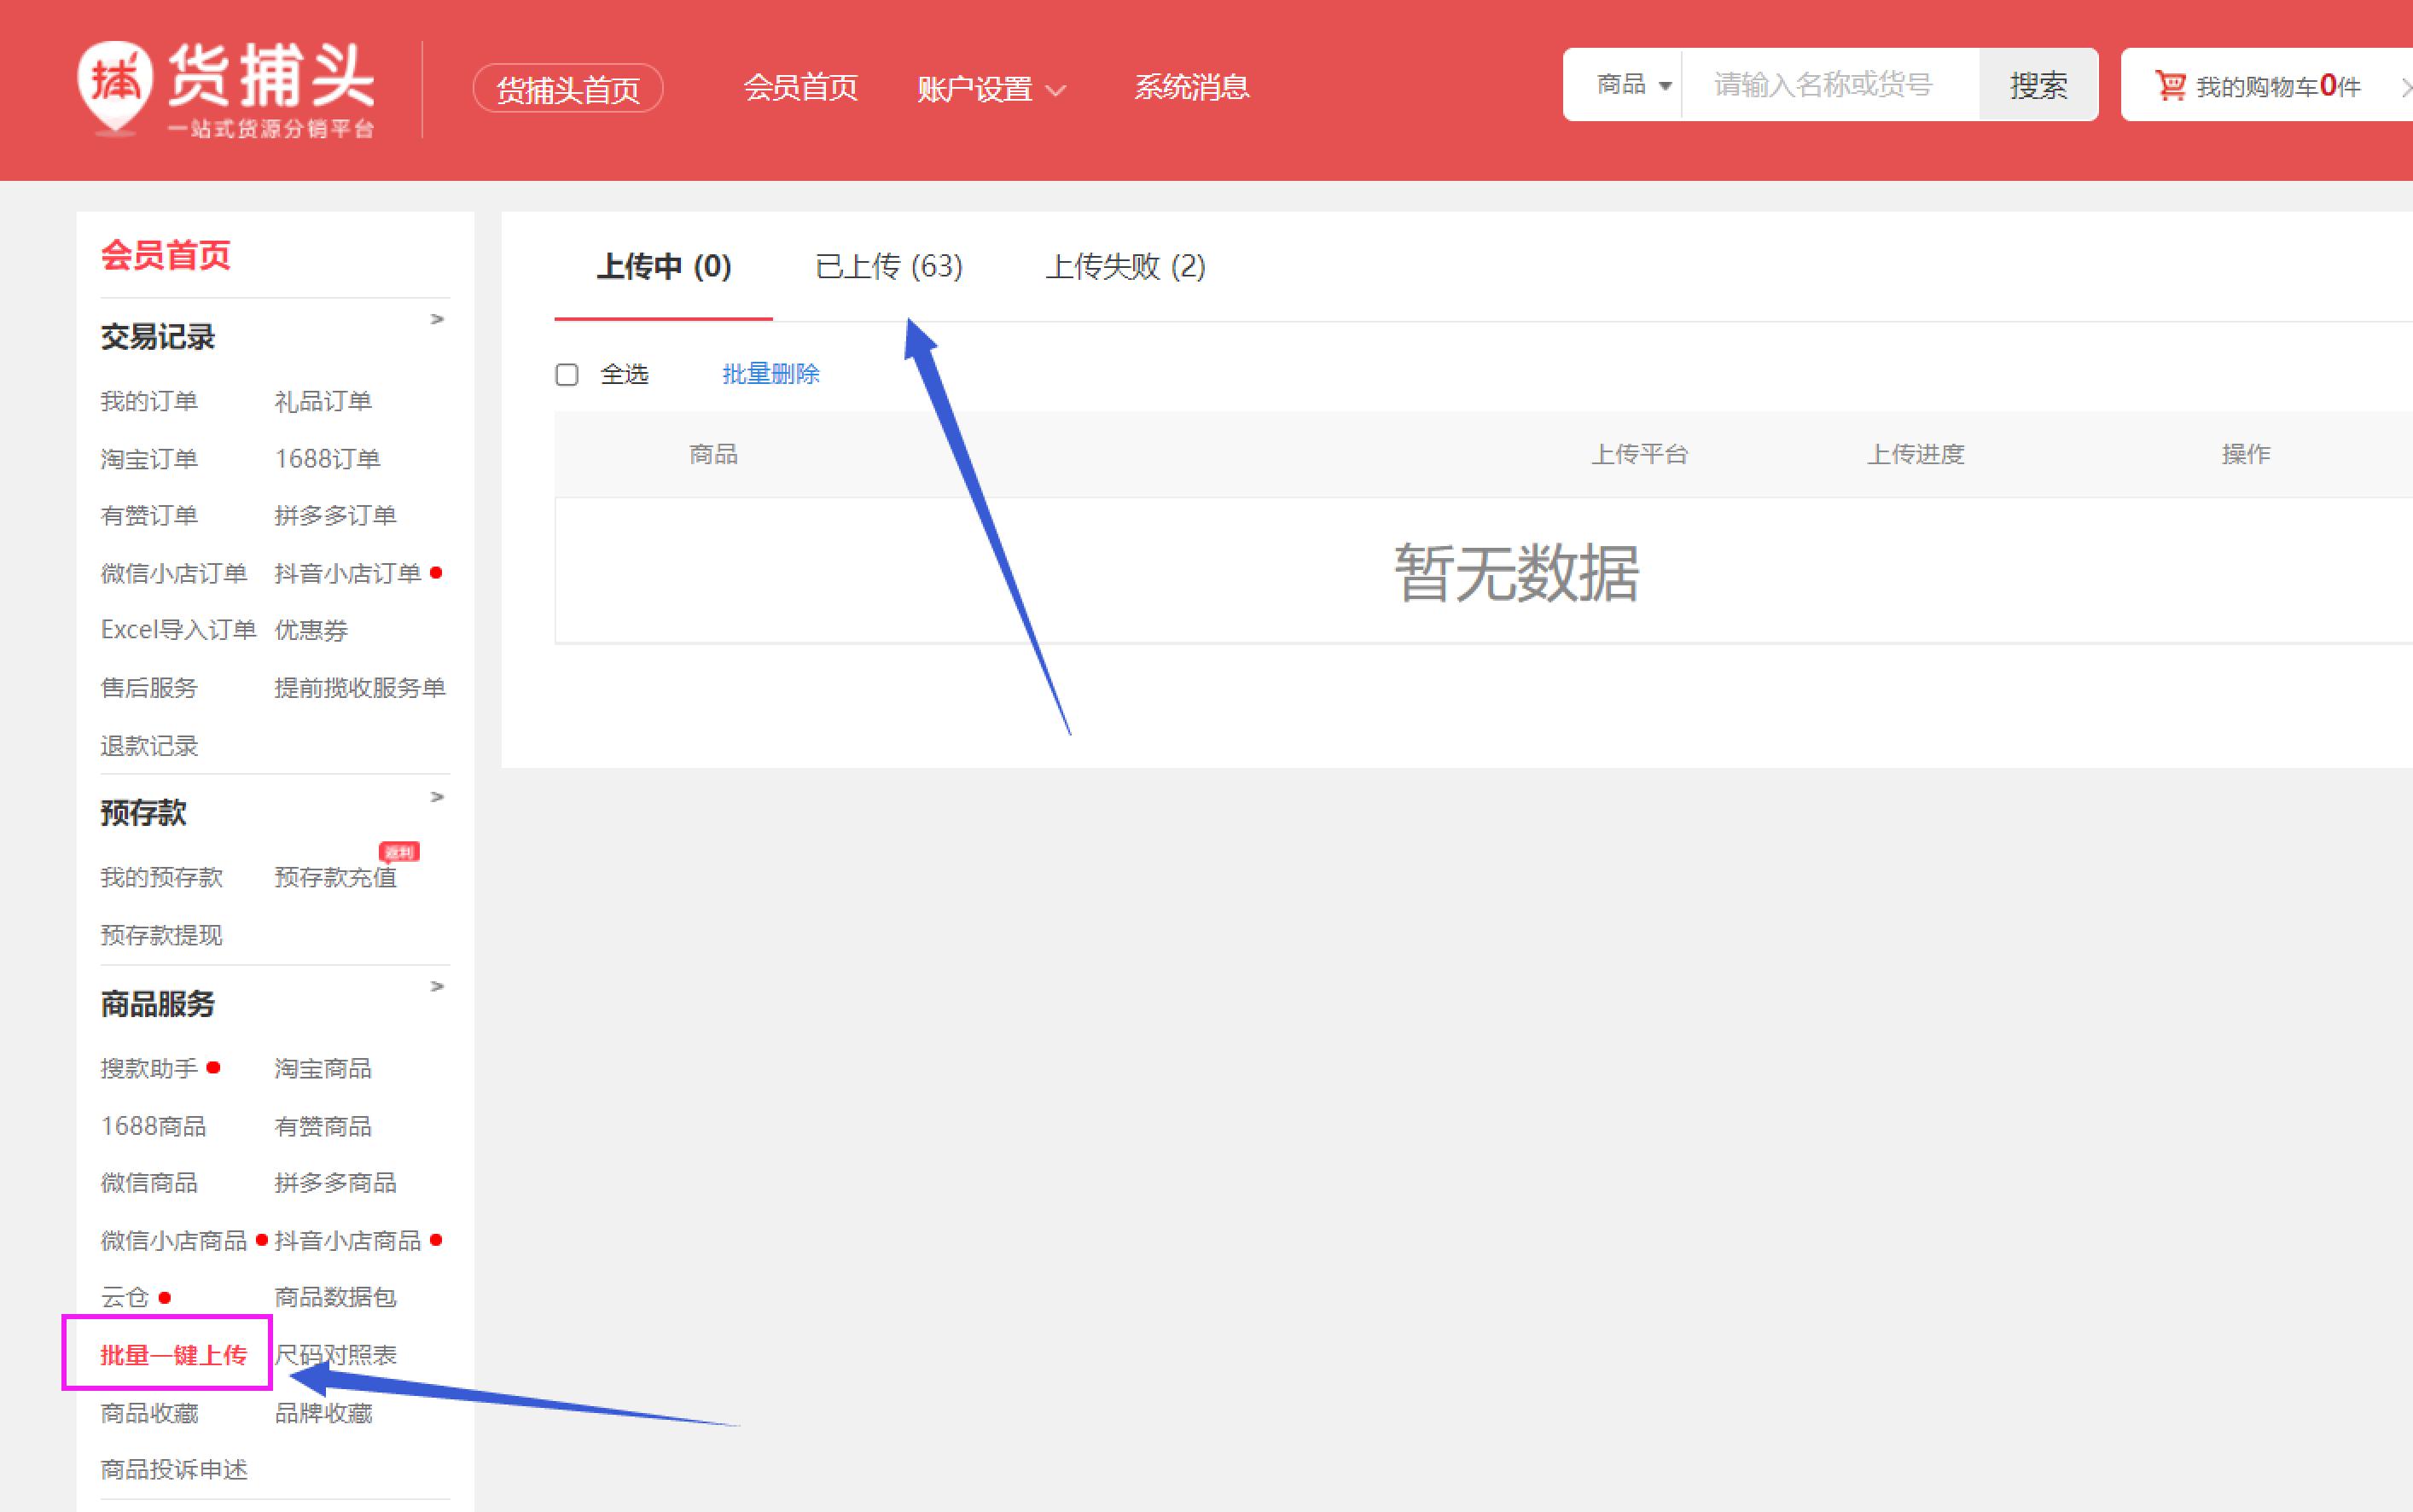
Task: Open 云仓 in sidebar
Action: 124,1298
